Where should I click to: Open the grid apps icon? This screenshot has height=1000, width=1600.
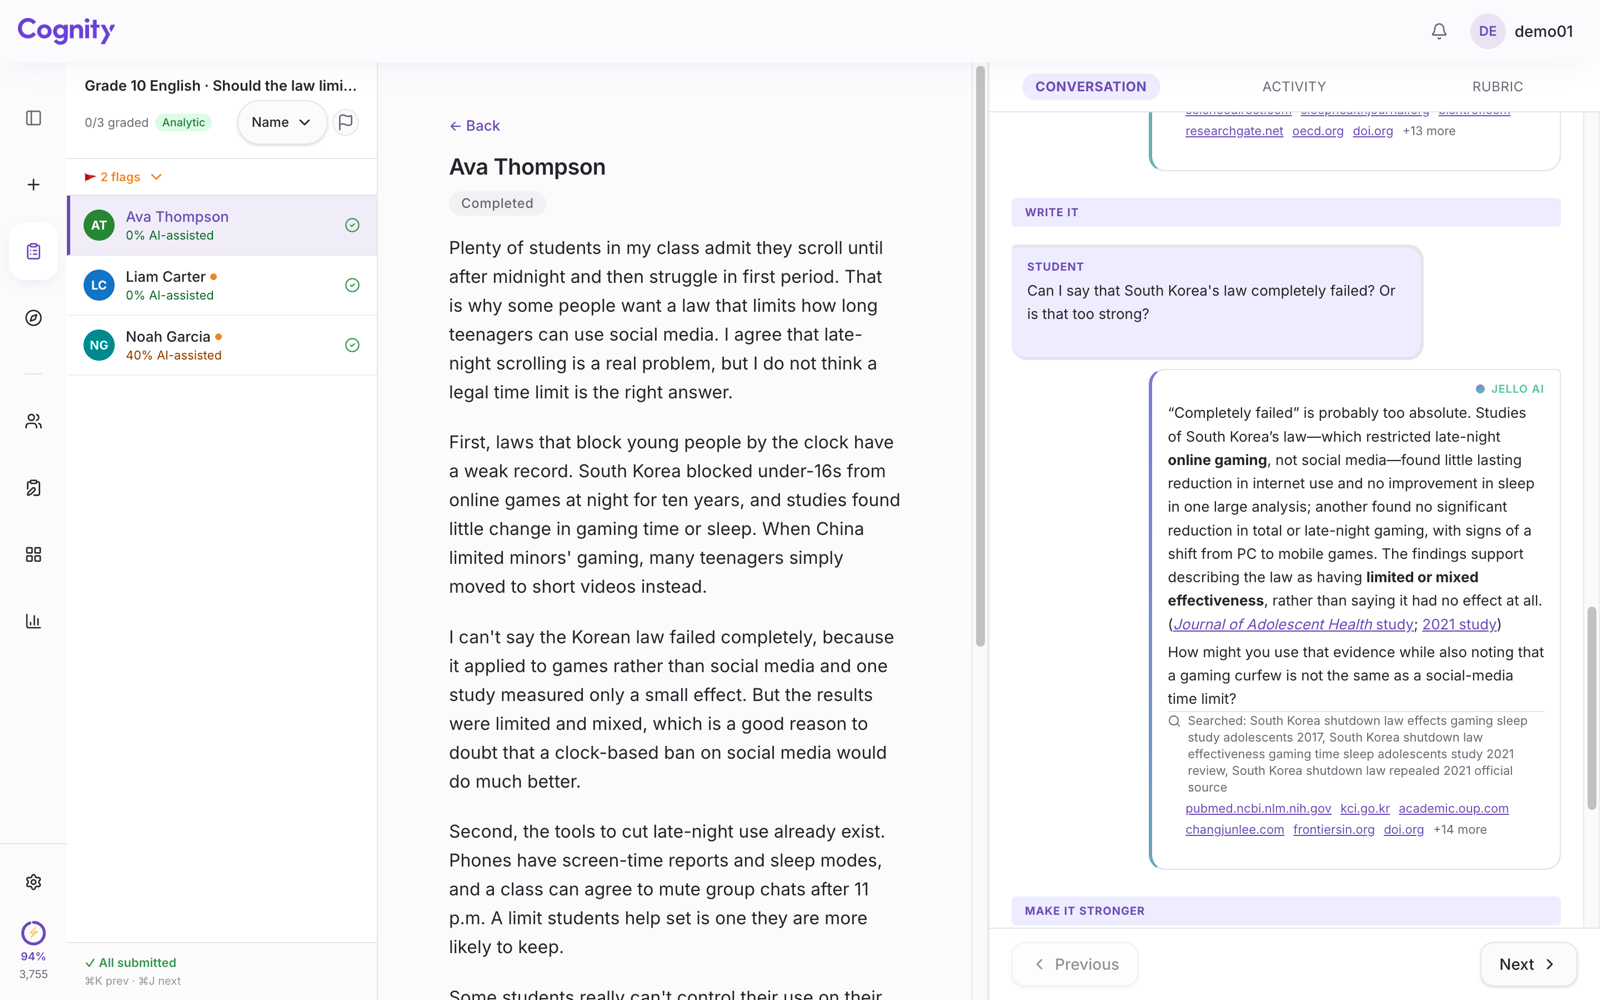(x=33, y=554)
